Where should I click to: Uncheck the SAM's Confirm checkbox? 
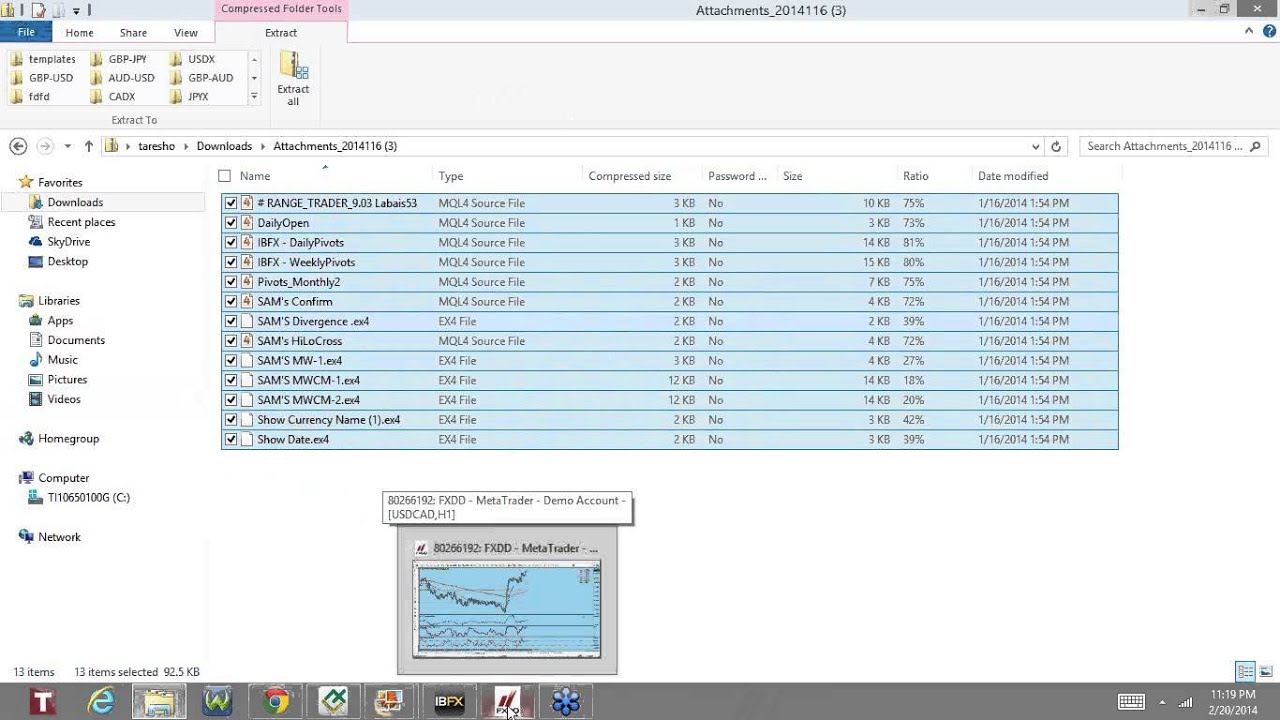pos(231,301)
